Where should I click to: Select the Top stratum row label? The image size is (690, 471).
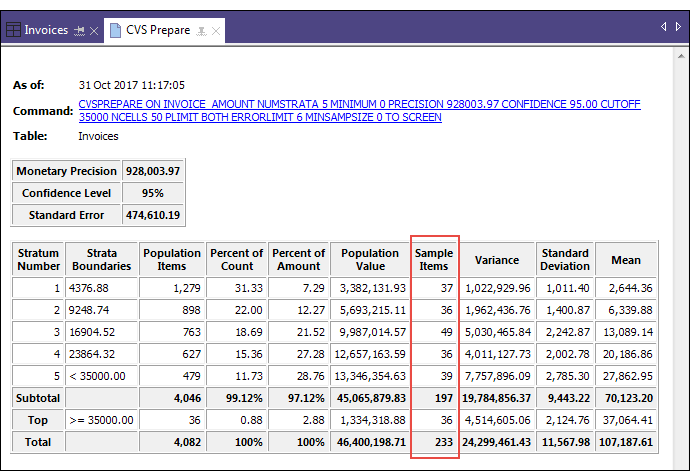click(38, 421)
